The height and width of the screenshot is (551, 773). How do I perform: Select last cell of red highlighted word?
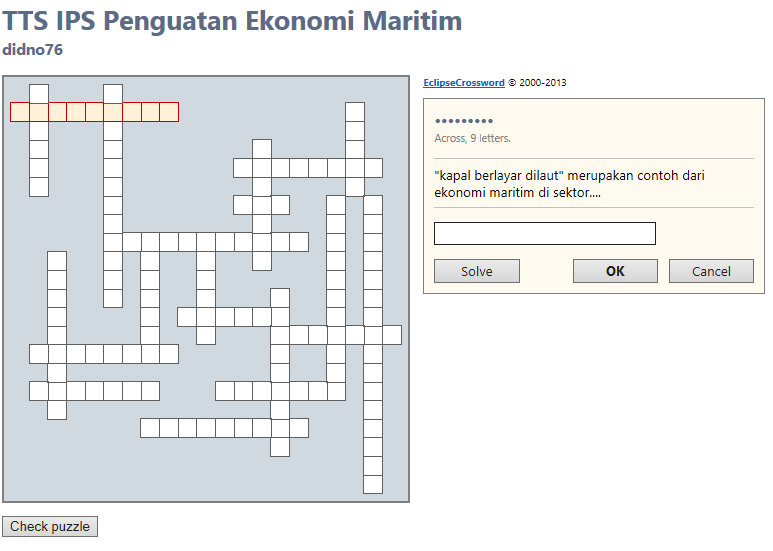click(169, 112)
